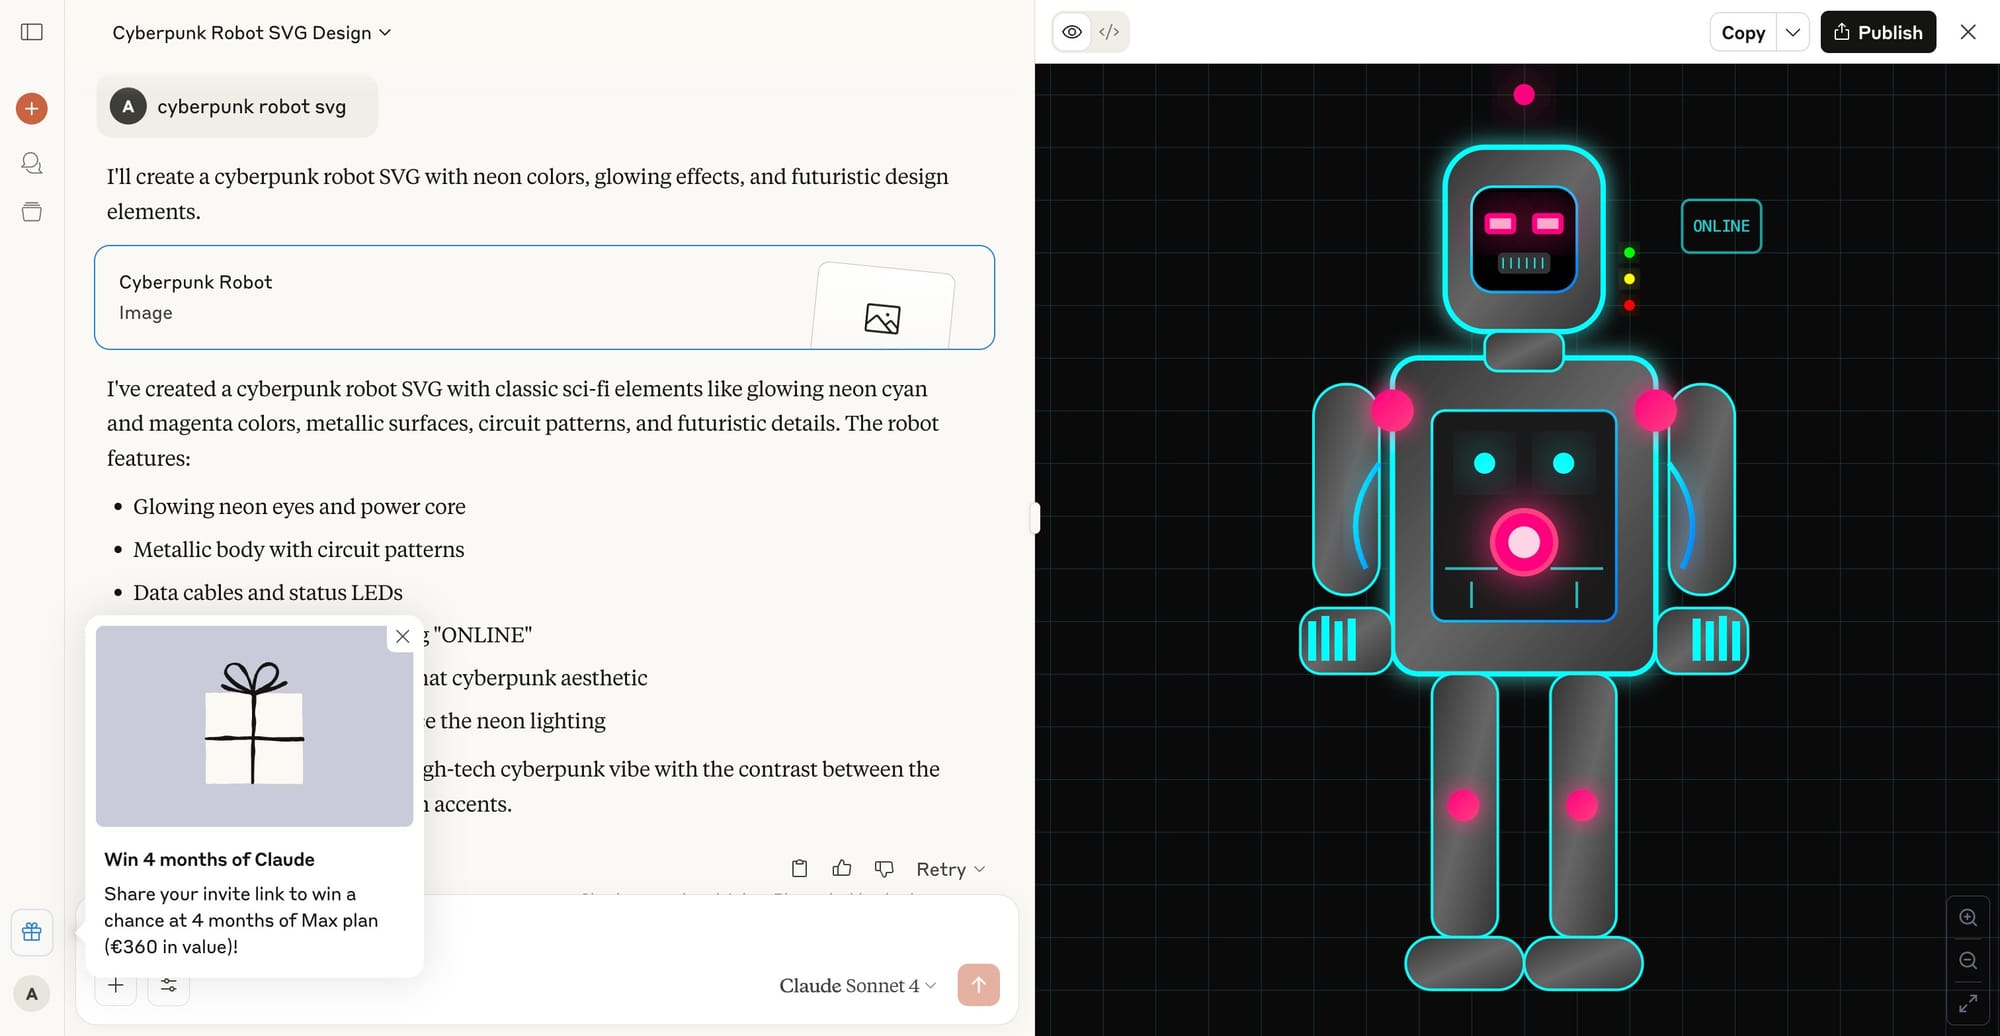Viewport: 2000px width, 1036px height.
Task: Open the Cyberpunk Robot SVG Design title menu
Action: pos(252,33)
